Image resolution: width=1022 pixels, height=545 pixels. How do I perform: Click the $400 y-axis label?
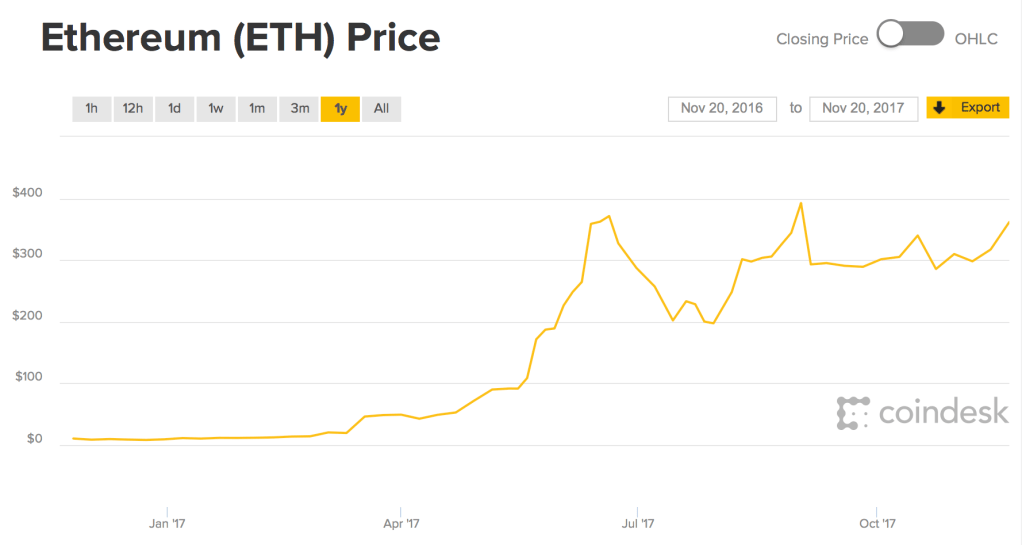click(27, 193)
